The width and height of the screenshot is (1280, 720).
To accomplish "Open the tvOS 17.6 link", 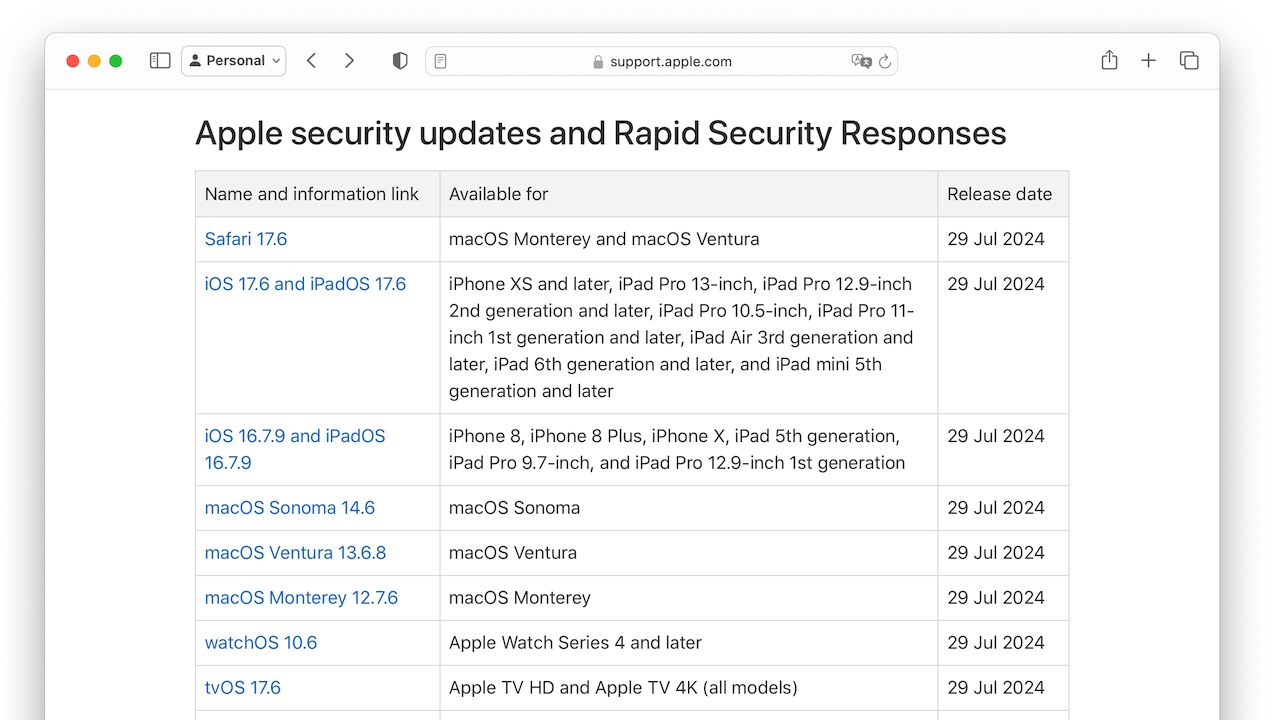I will [x=243, y=688].
